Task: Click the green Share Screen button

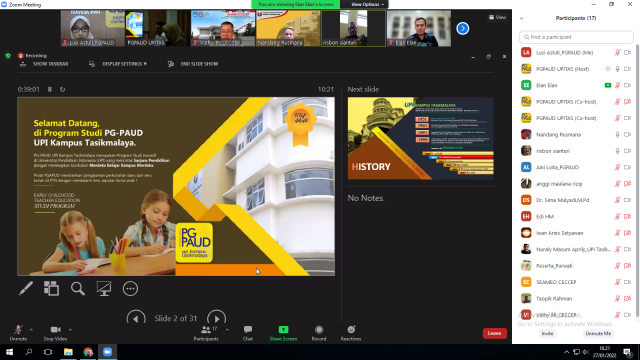Action: point(283,333)
